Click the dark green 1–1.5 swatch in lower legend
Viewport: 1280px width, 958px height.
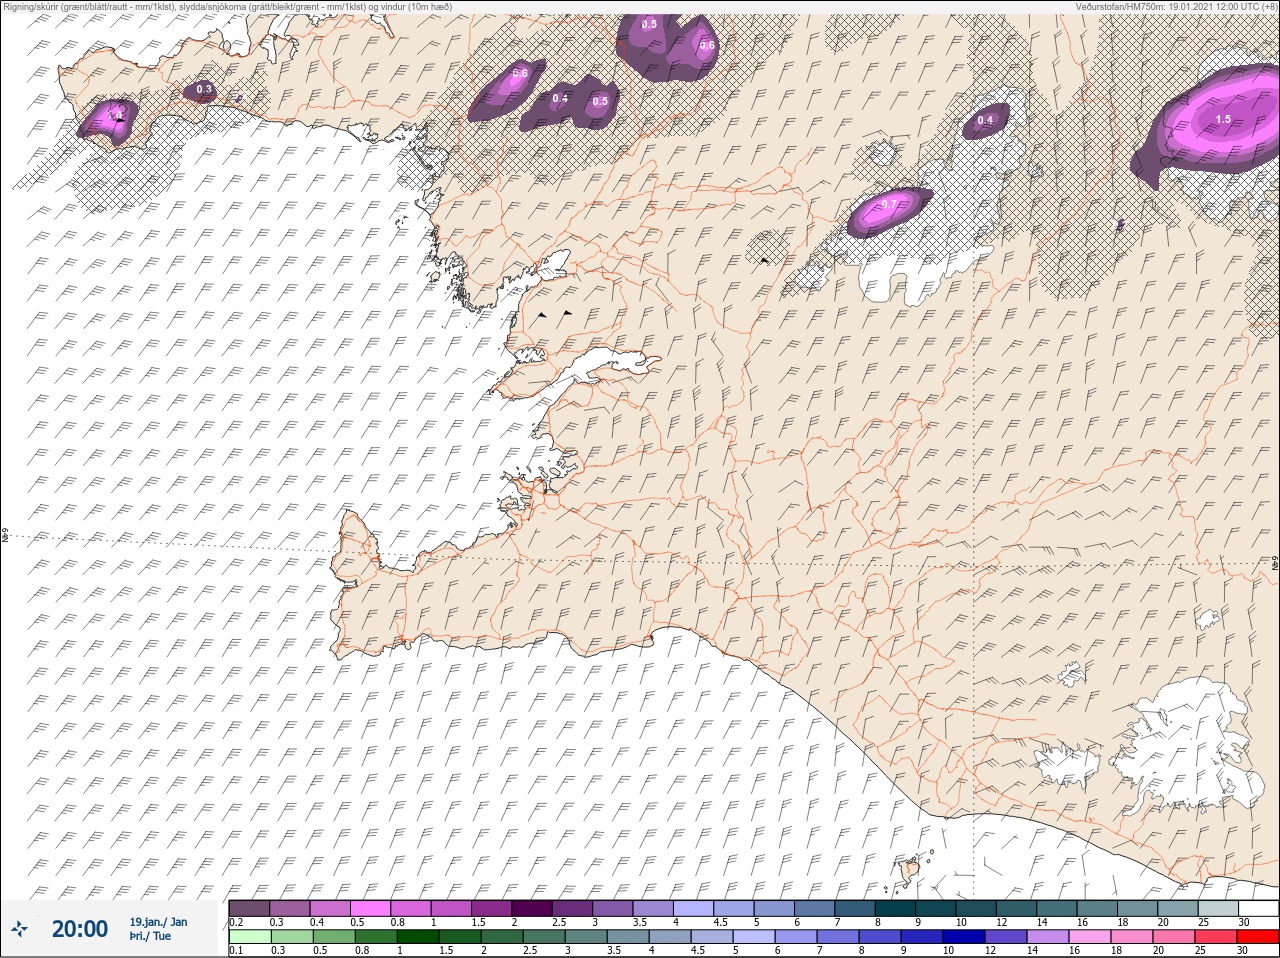pos(417,937)
